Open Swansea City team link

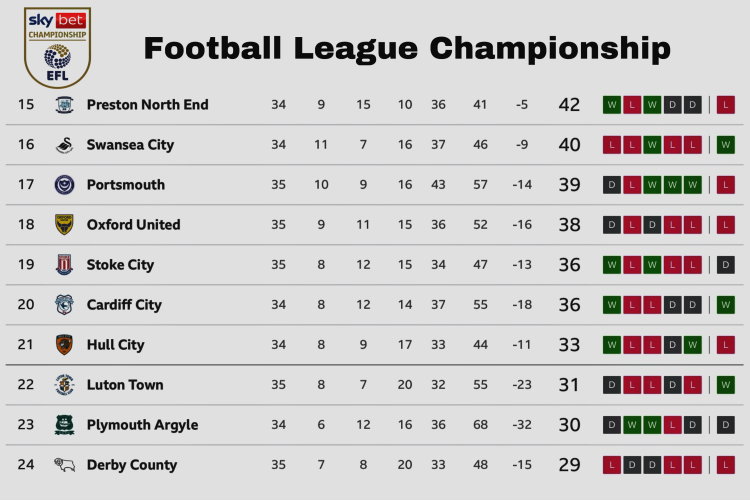click(x=130, y=145)
